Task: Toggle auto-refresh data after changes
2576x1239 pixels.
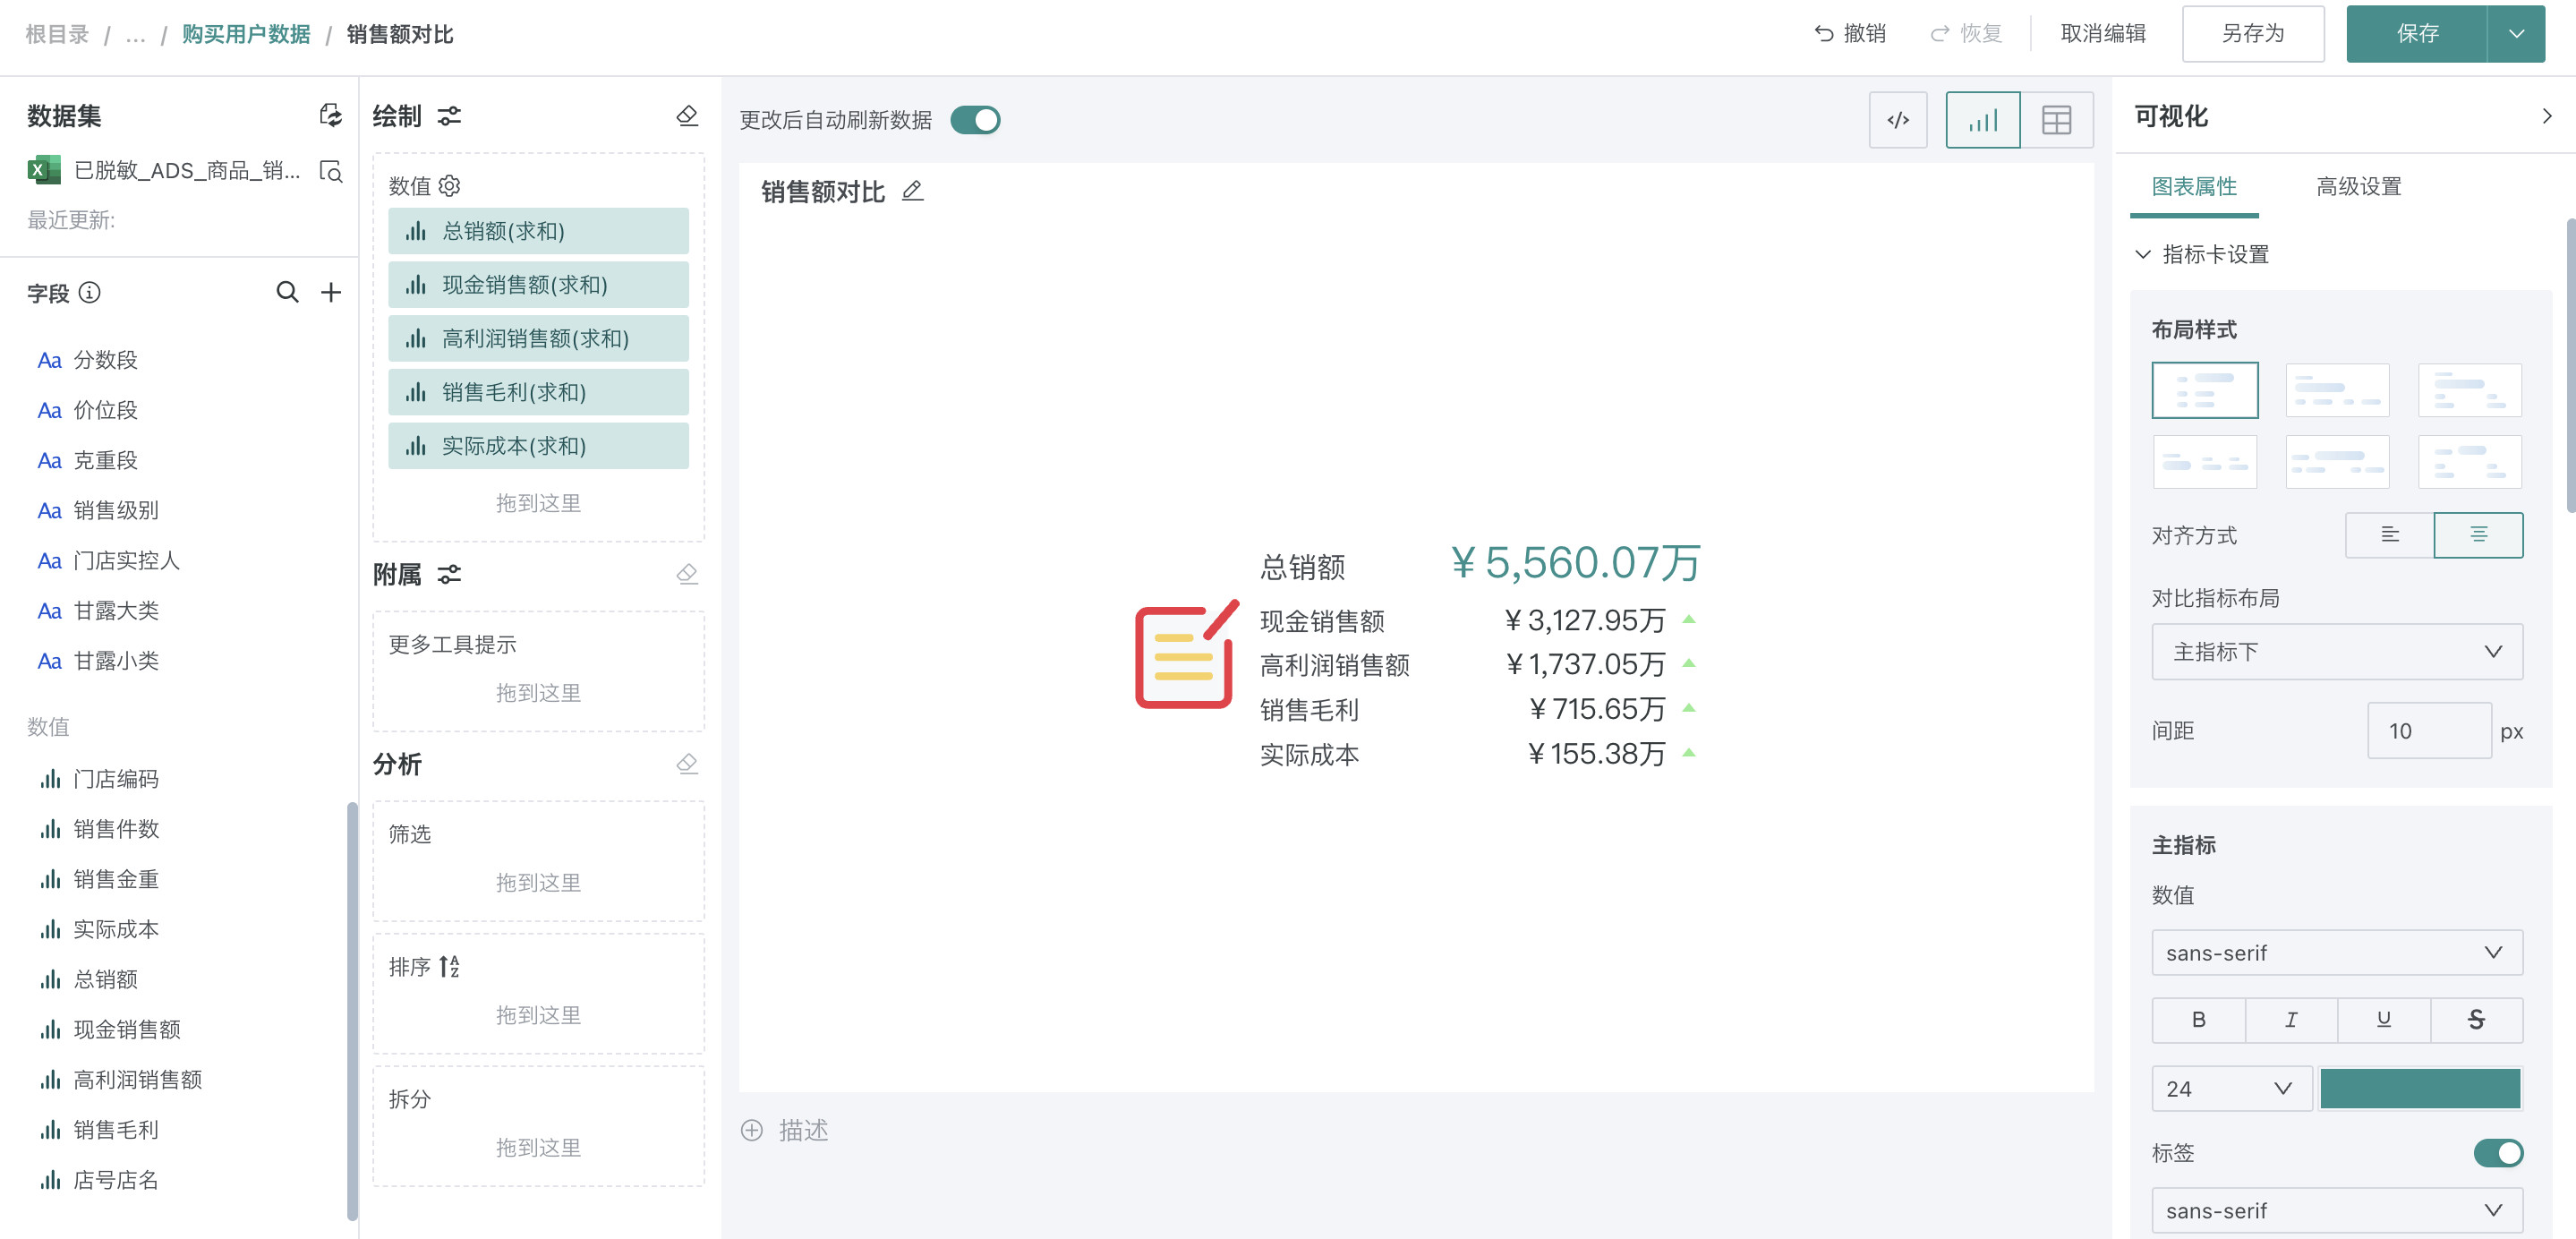Action: point(975,120)
